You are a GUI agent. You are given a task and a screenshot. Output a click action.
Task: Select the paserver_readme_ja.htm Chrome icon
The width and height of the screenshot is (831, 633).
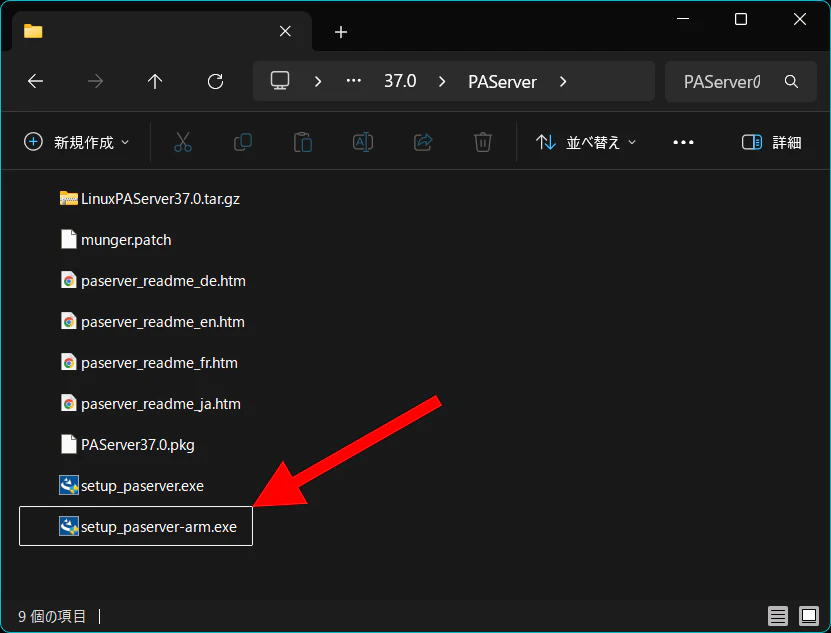(x=68, y=403)
